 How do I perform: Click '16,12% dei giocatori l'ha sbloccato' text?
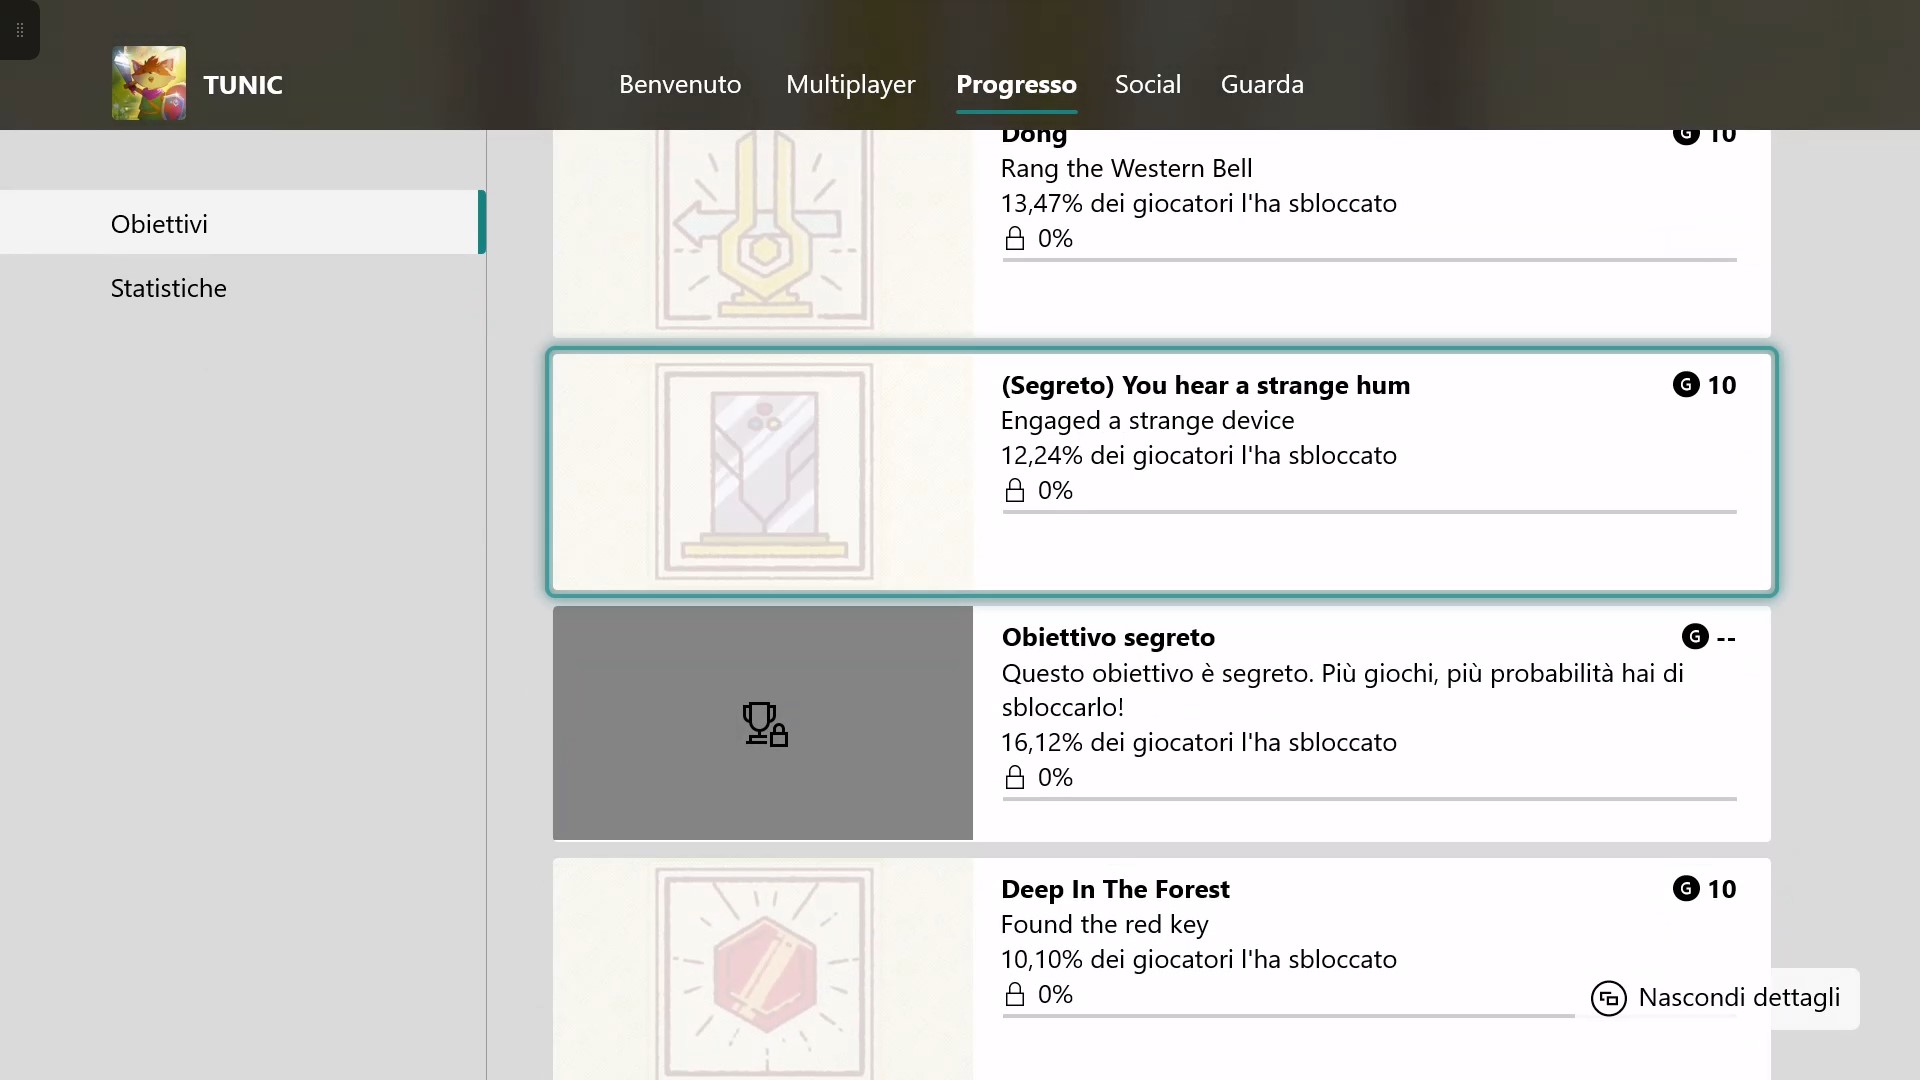[x=1199, y=742]
